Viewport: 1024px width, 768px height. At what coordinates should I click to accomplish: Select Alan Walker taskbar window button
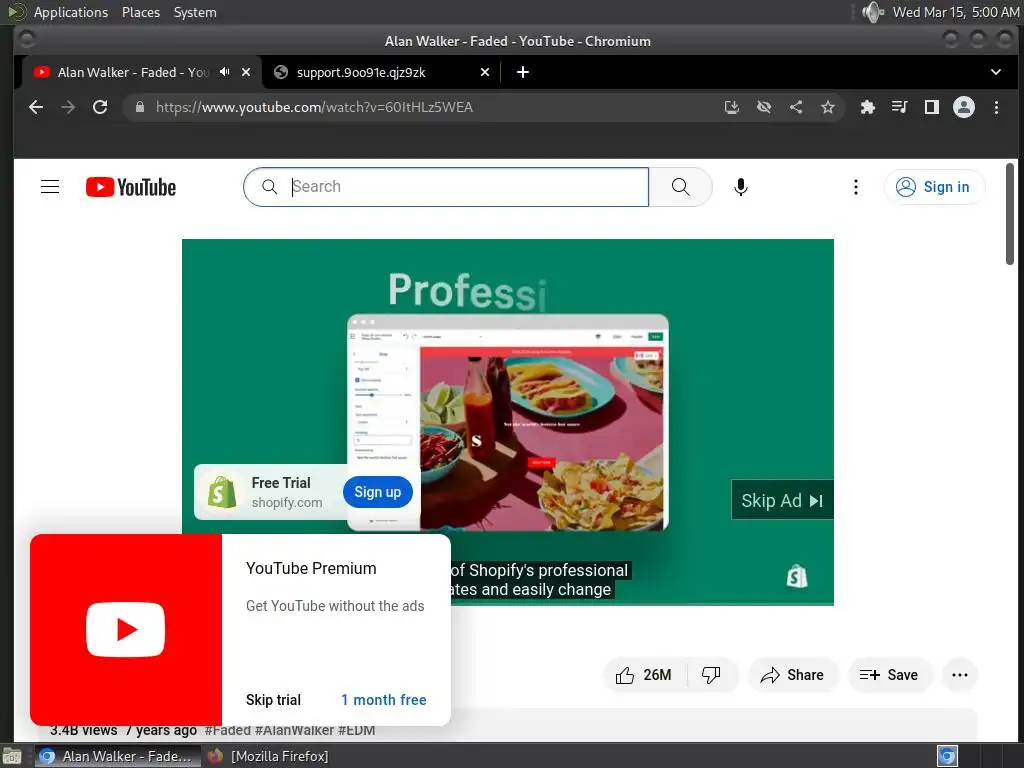116,756
